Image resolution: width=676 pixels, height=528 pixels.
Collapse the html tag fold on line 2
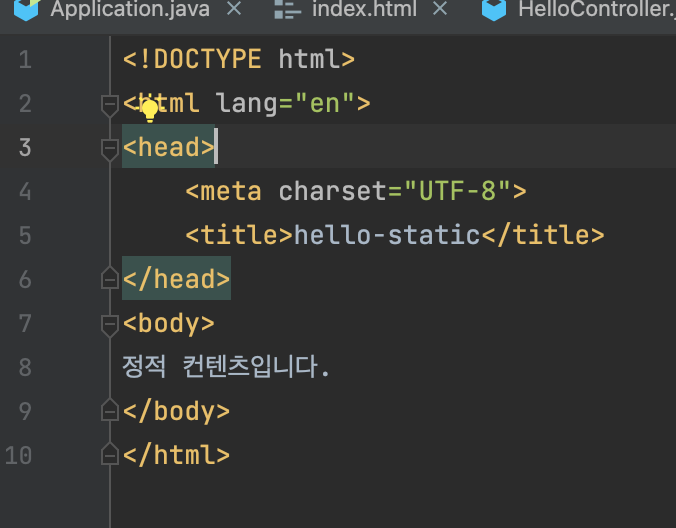(x=110, y=105)
